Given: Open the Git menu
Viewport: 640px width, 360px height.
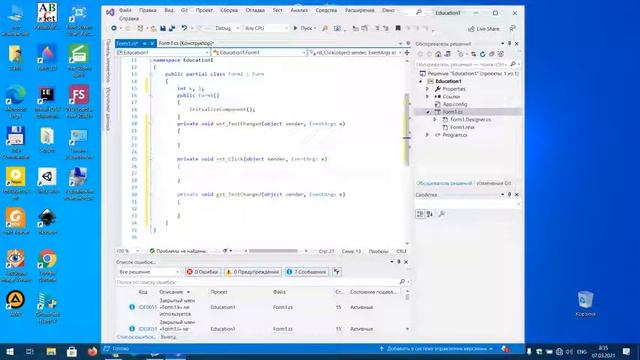Looking at the screenshot, I should 184,10.
